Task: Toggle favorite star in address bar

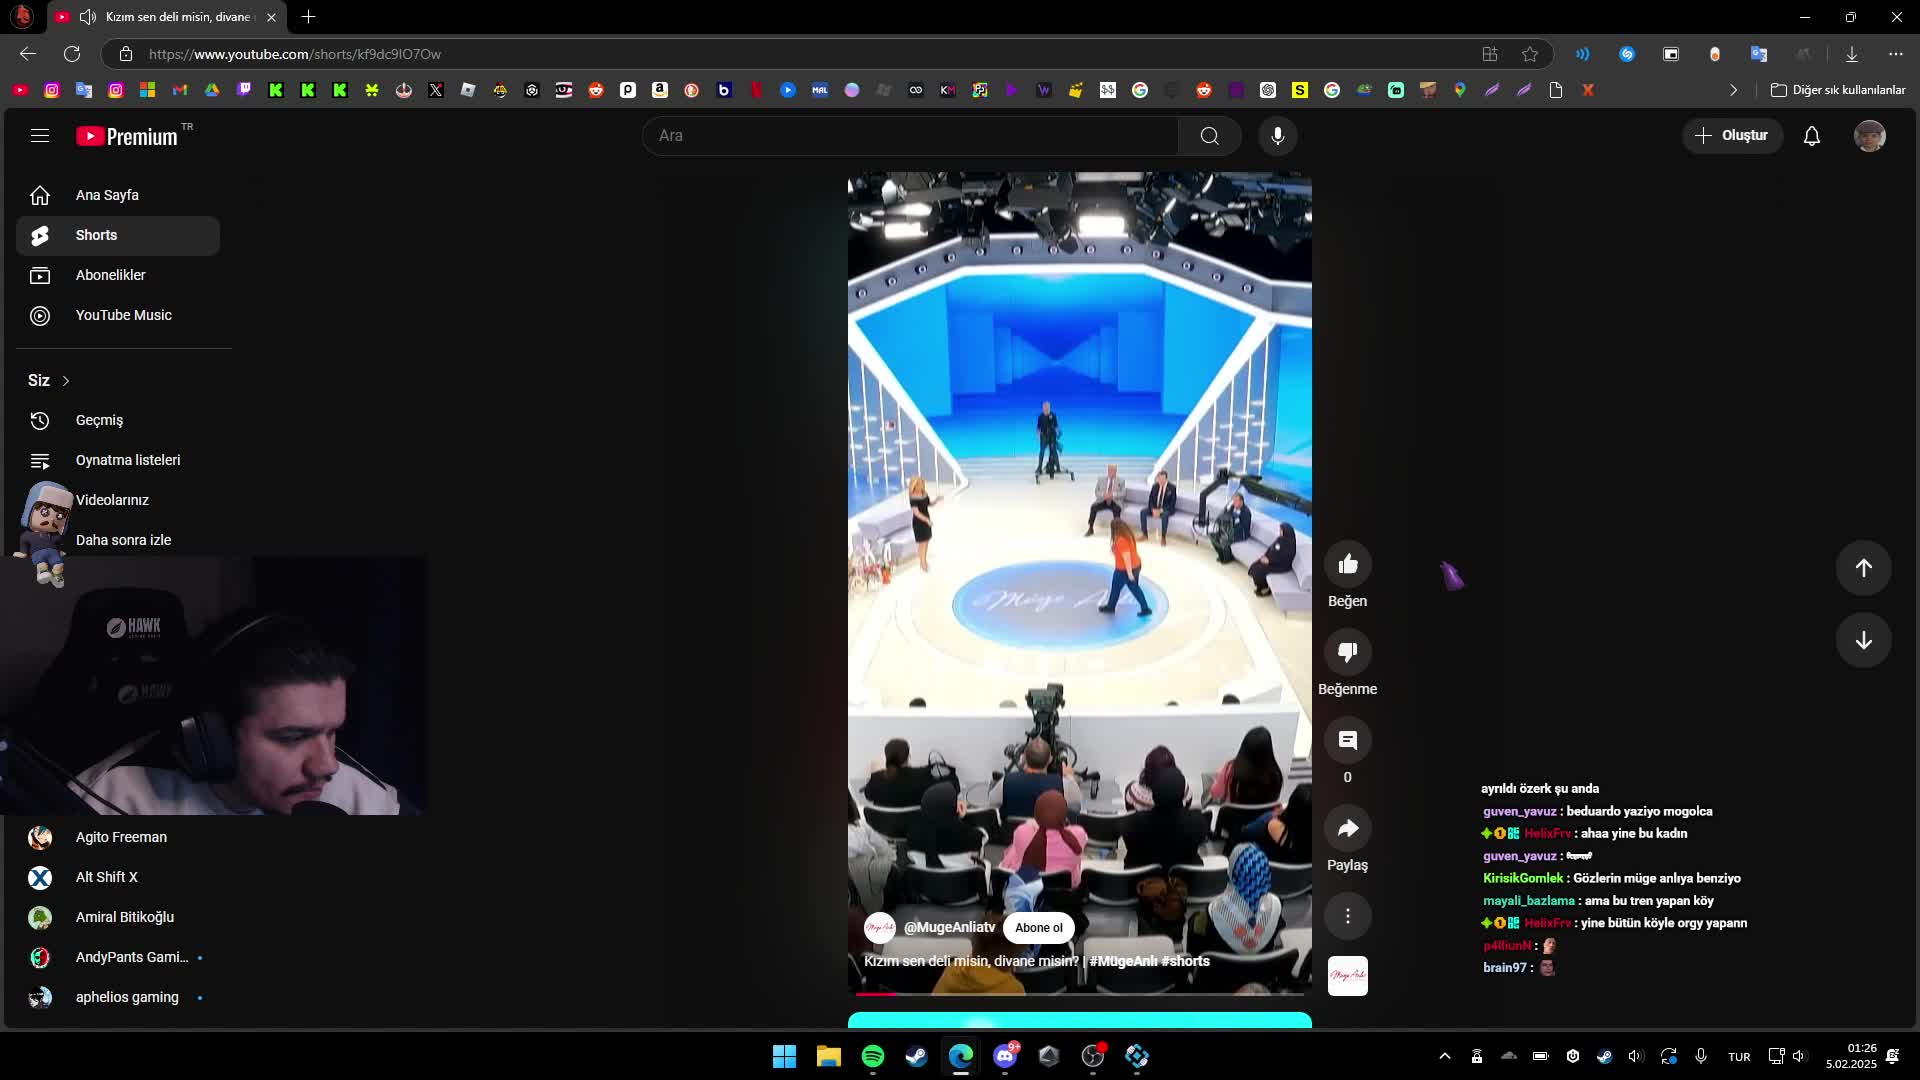Action: (x=1530, y=54)
